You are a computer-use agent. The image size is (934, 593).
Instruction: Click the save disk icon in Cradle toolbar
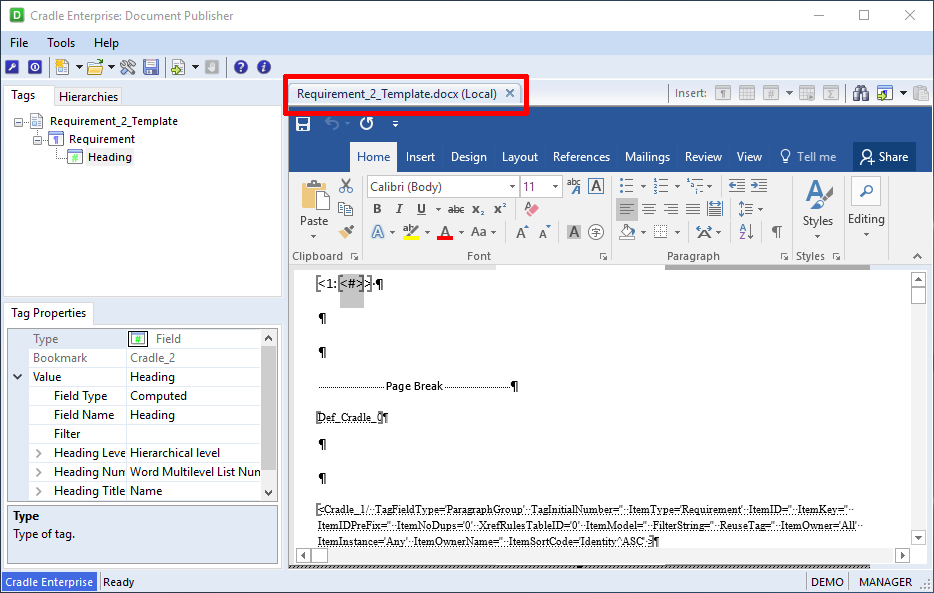[151, 67]
